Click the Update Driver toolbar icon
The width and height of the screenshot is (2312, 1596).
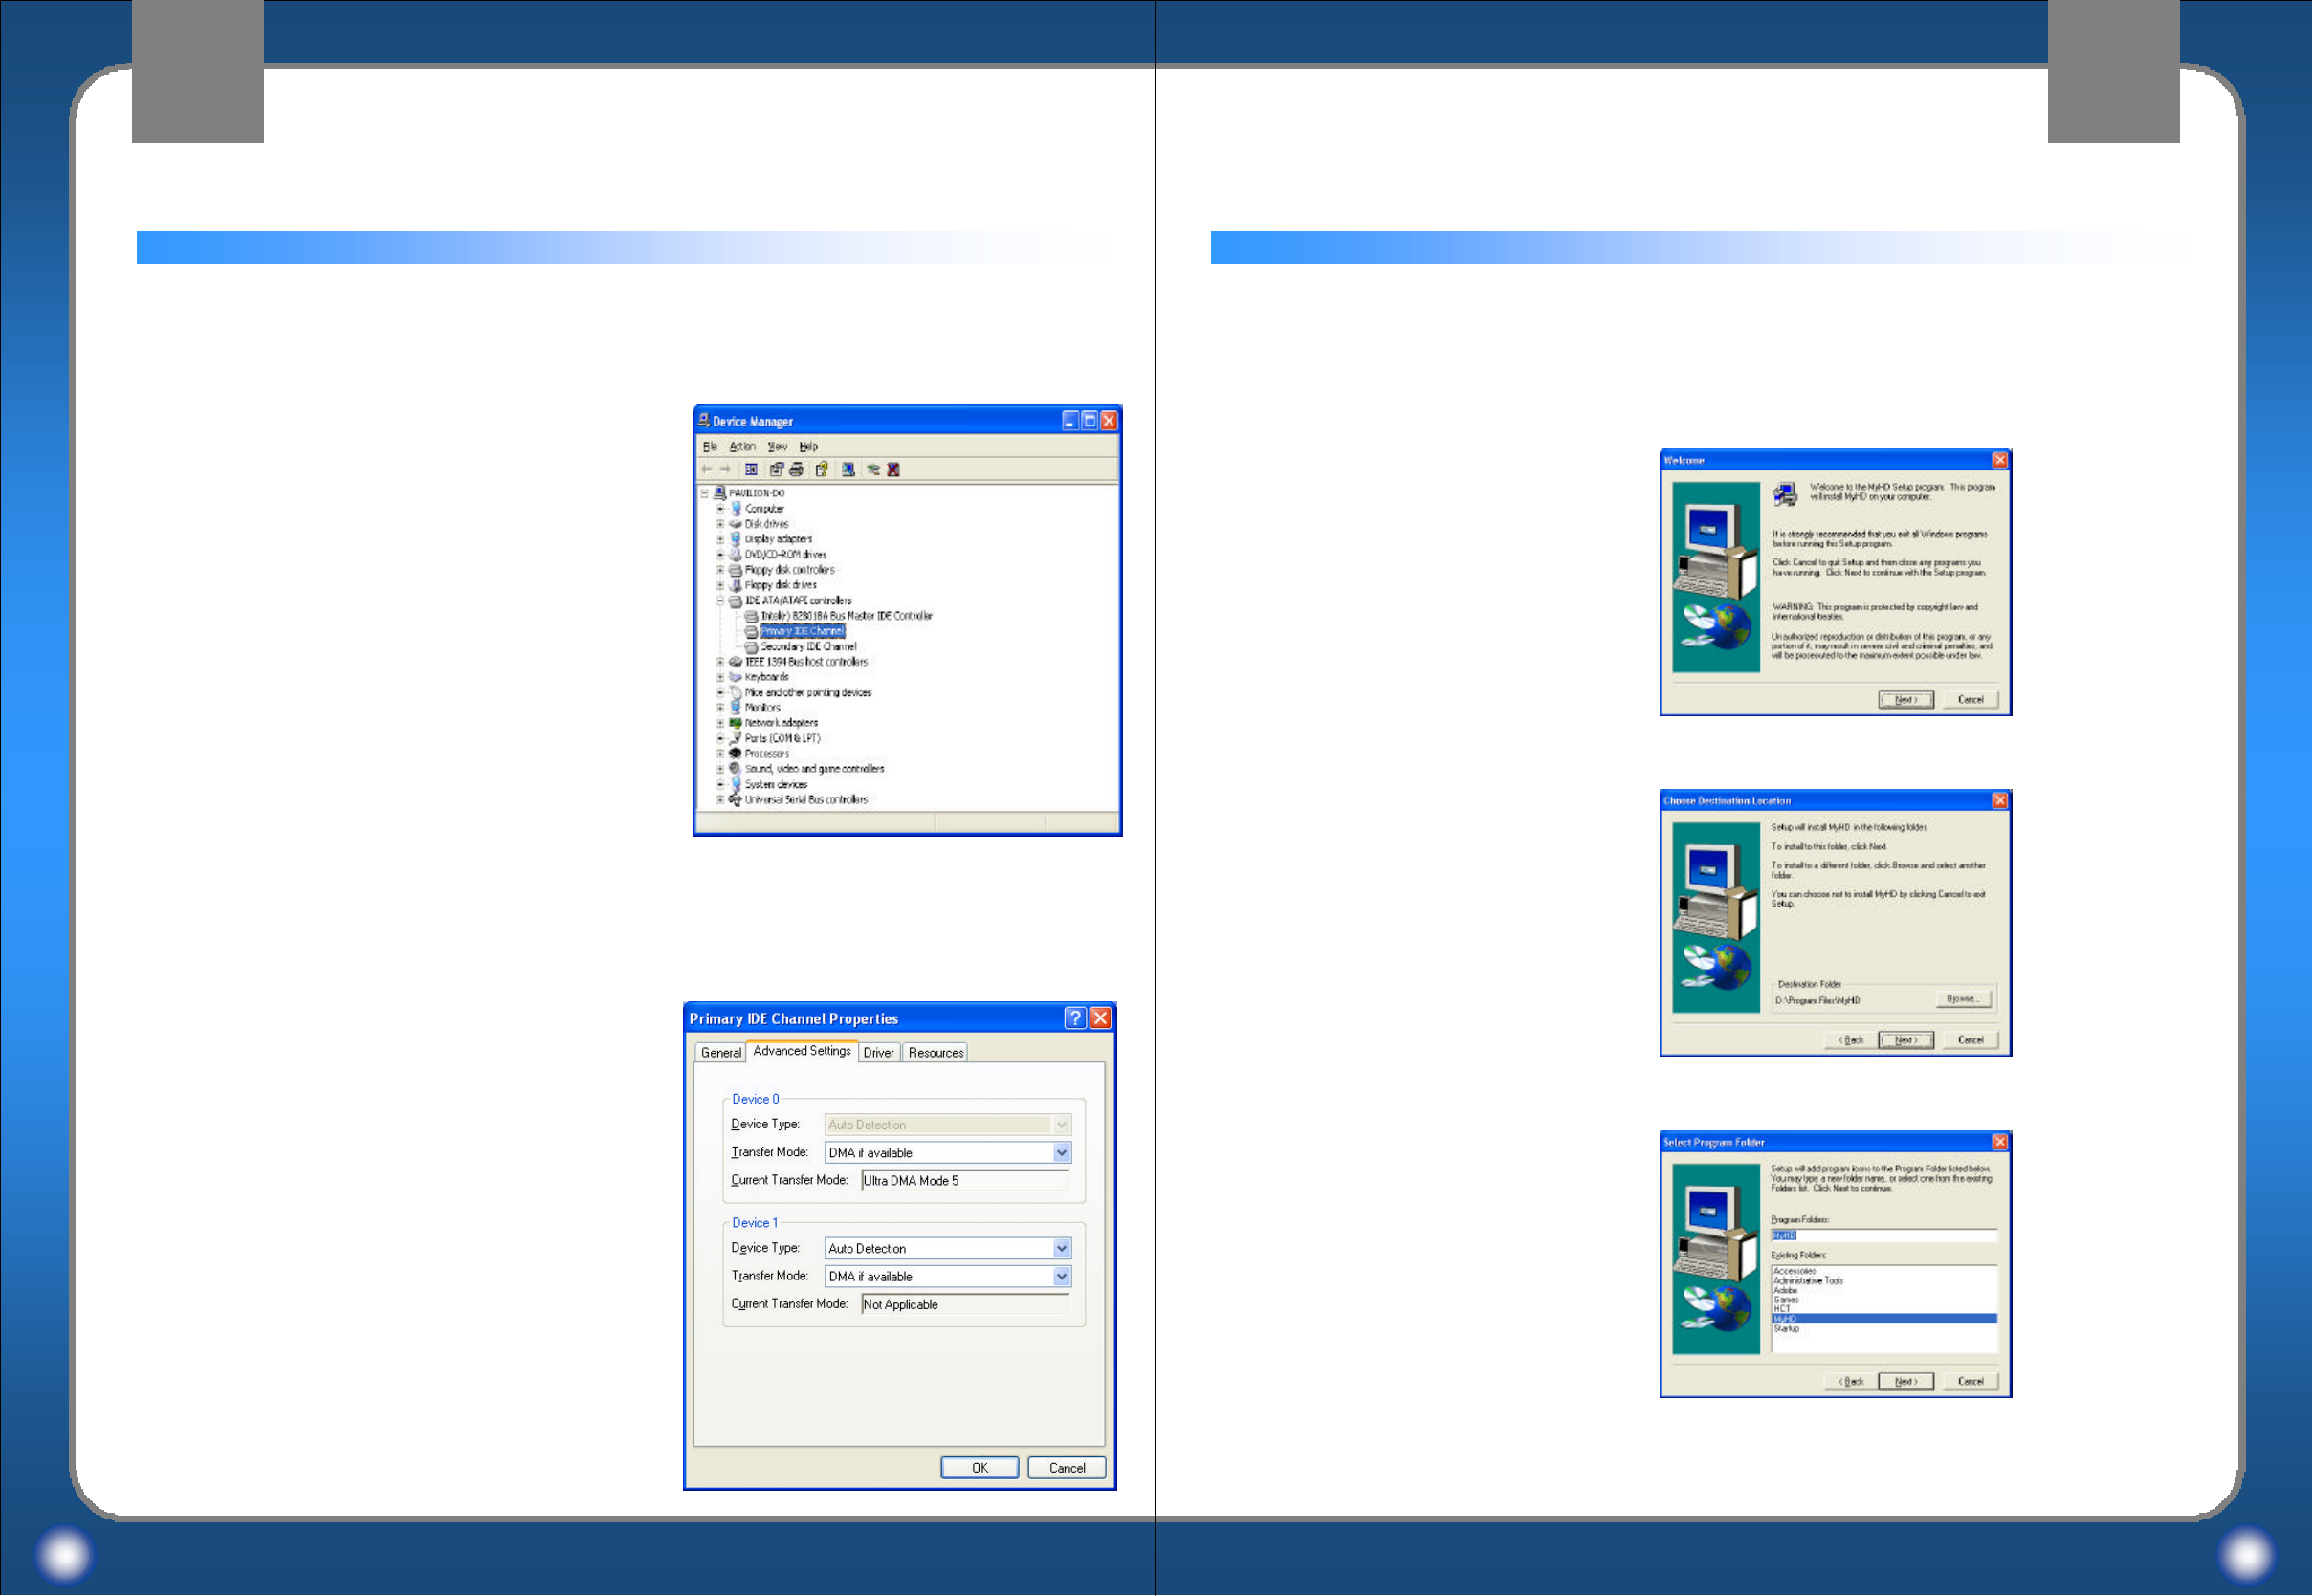click(873, 470)
